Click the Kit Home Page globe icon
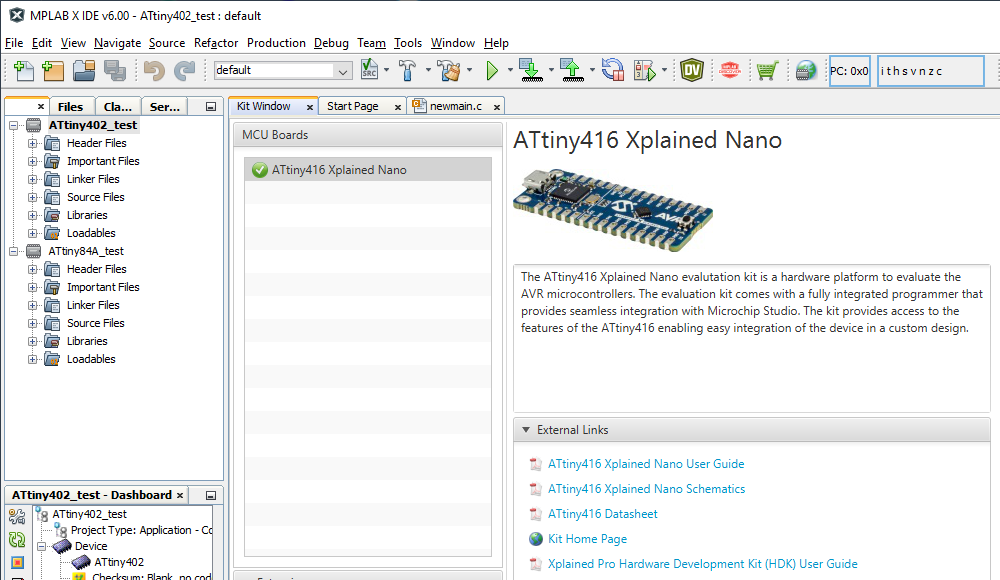1000x580 pixels. pyautogui.click(x=536, y=539)
